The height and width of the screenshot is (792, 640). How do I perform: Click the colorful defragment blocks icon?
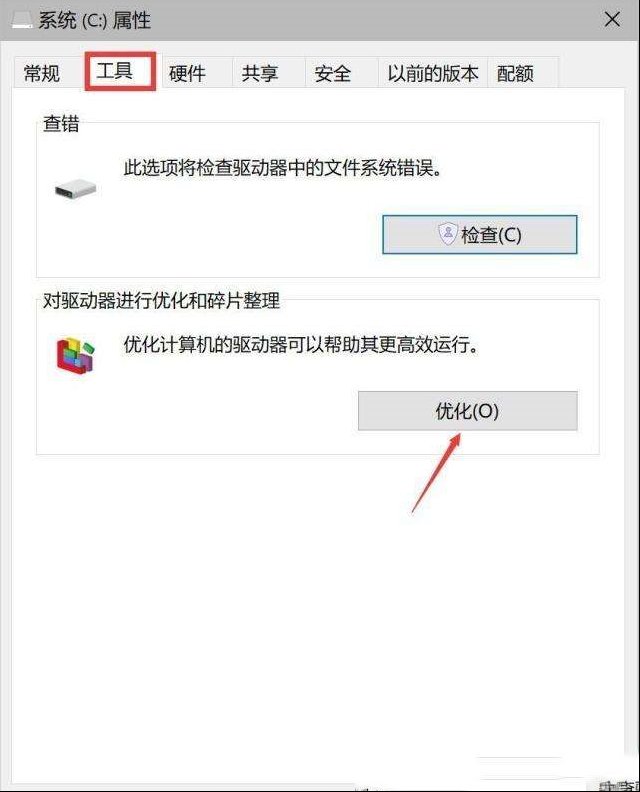pyautogui.click(x=76, y=356)
